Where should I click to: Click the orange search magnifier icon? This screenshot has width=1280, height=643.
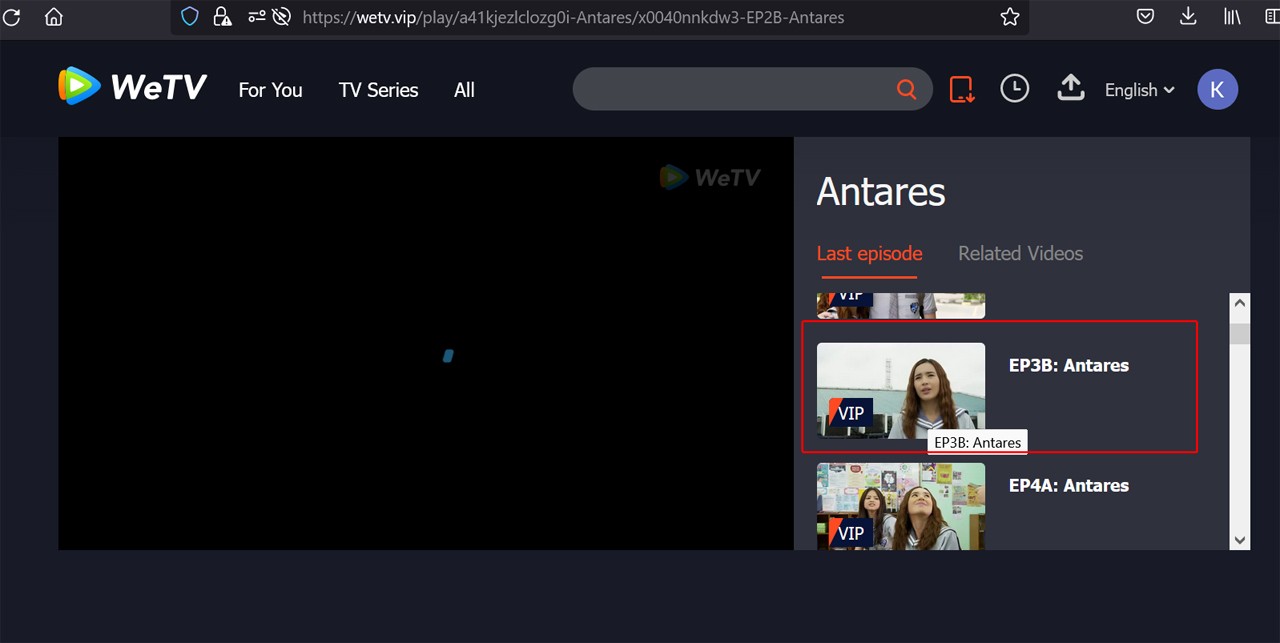906,90
